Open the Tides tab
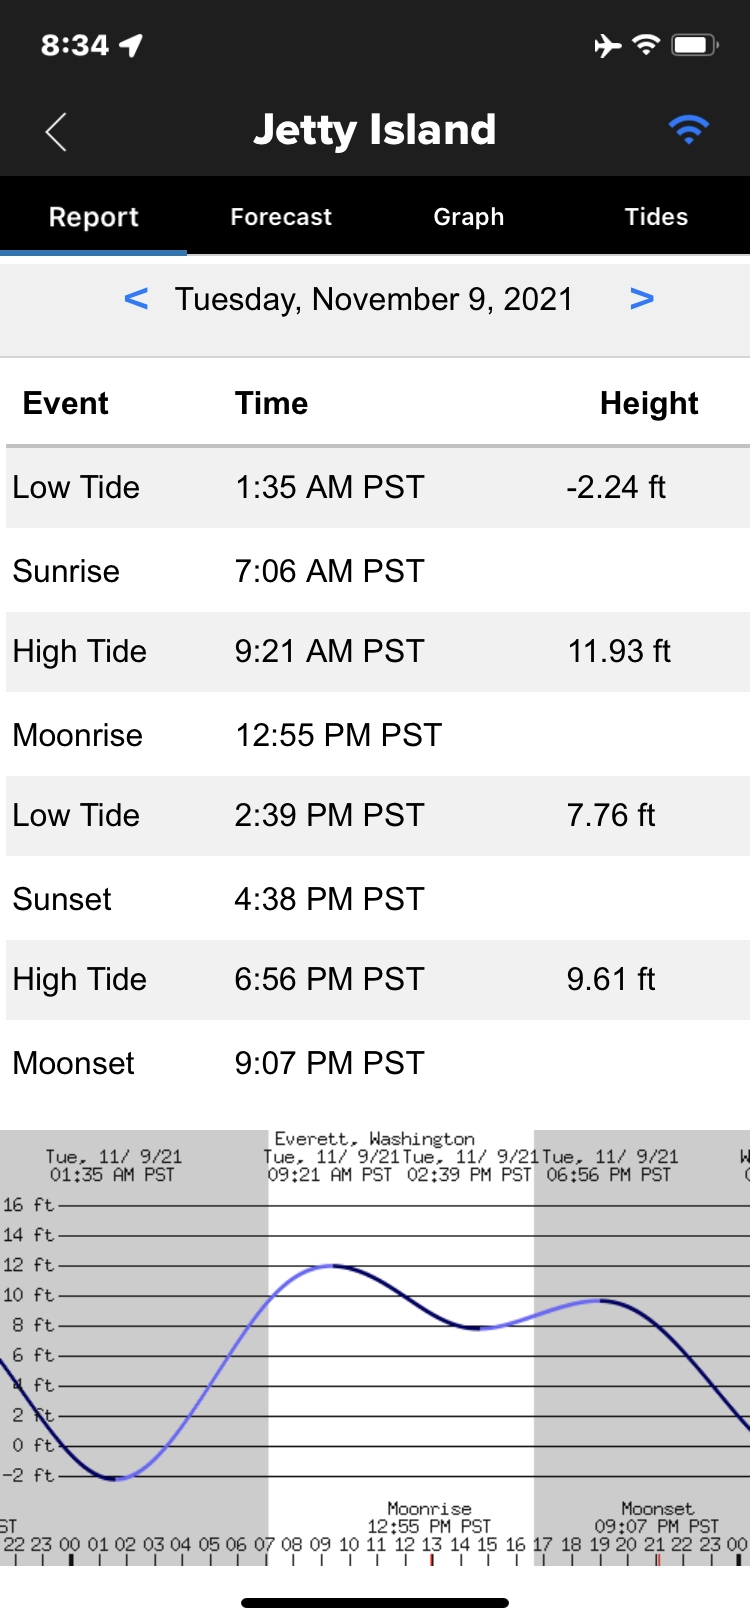This screenshot has width=750, height=1624. (x=656, y=217)
